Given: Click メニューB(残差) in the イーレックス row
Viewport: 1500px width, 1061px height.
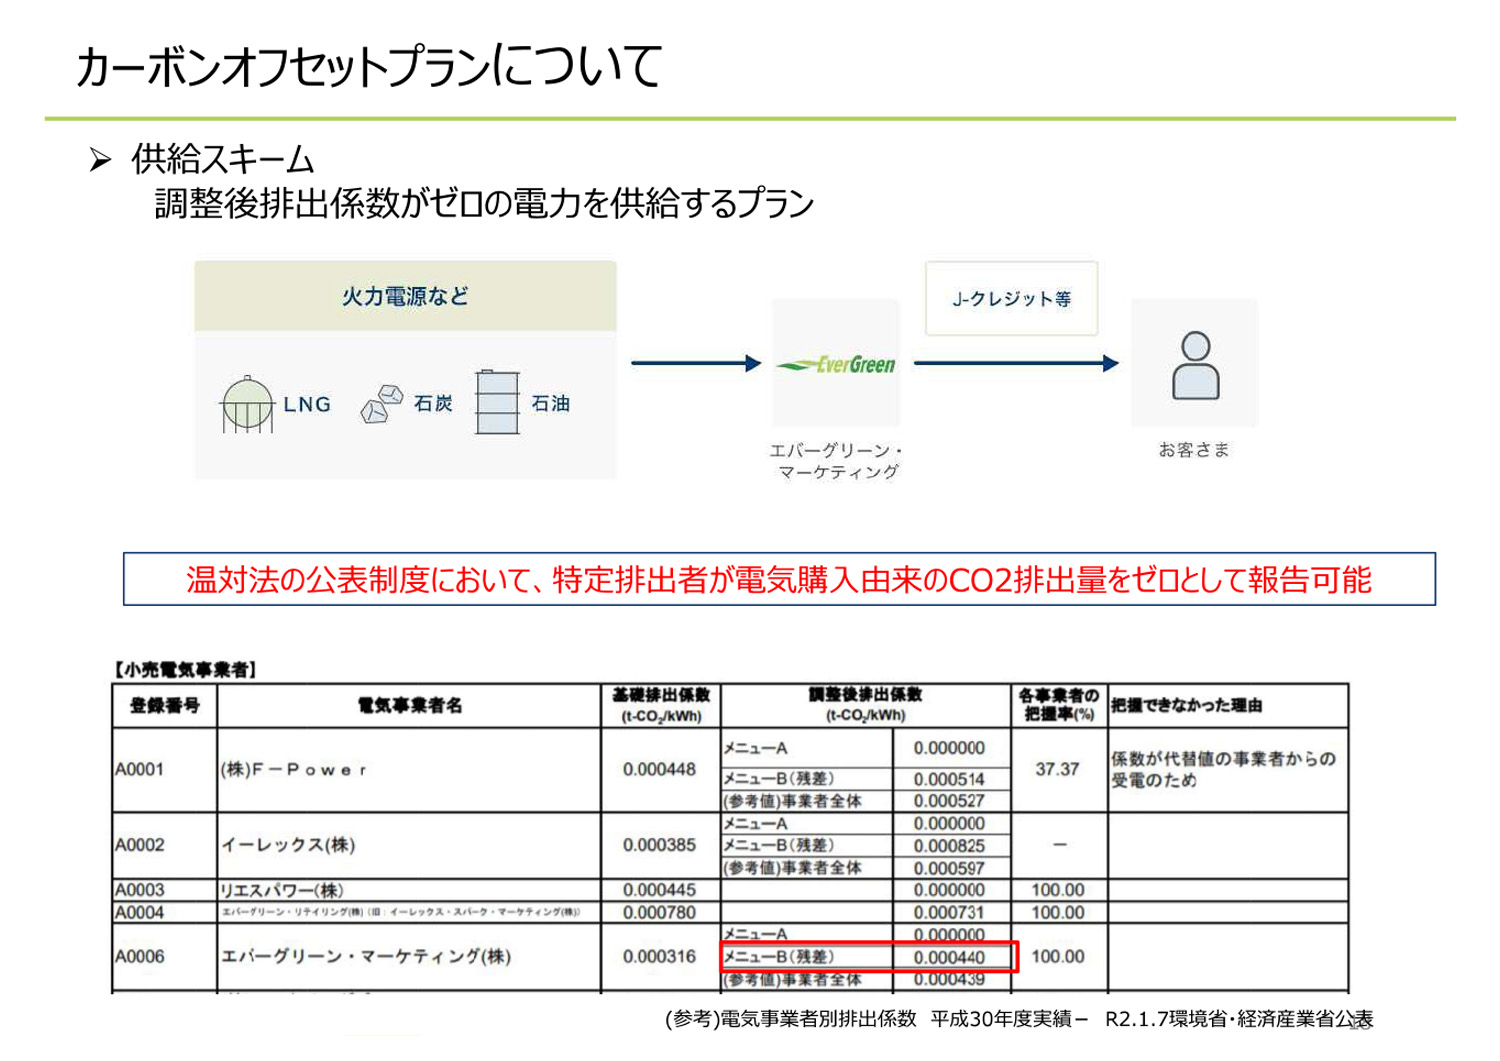Looking at the screenshot, I should coord(779,845).
